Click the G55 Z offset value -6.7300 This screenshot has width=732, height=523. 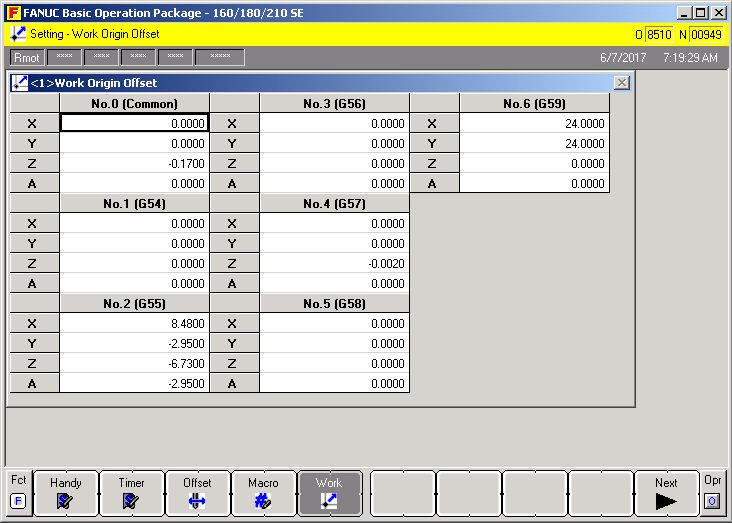[x=134, y=364]
